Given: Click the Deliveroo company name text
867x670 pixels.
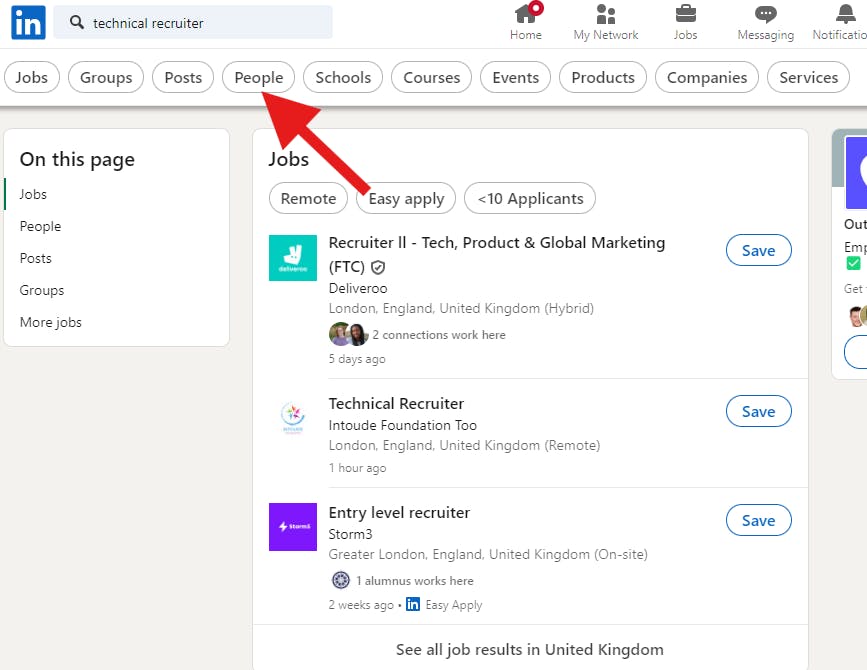Looking at the screenshot, I should pyautogui.click(x=358, y=288).
